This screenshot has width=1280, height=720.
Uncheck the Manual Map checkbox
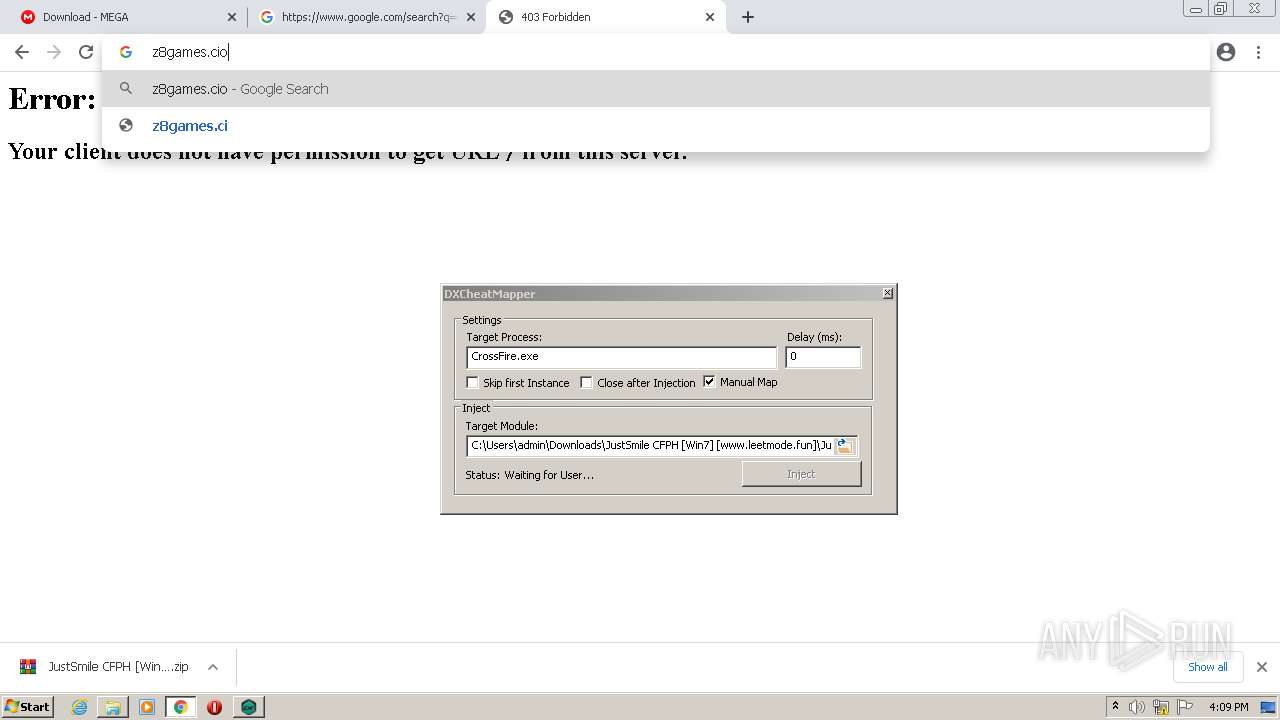pos(710,382)
